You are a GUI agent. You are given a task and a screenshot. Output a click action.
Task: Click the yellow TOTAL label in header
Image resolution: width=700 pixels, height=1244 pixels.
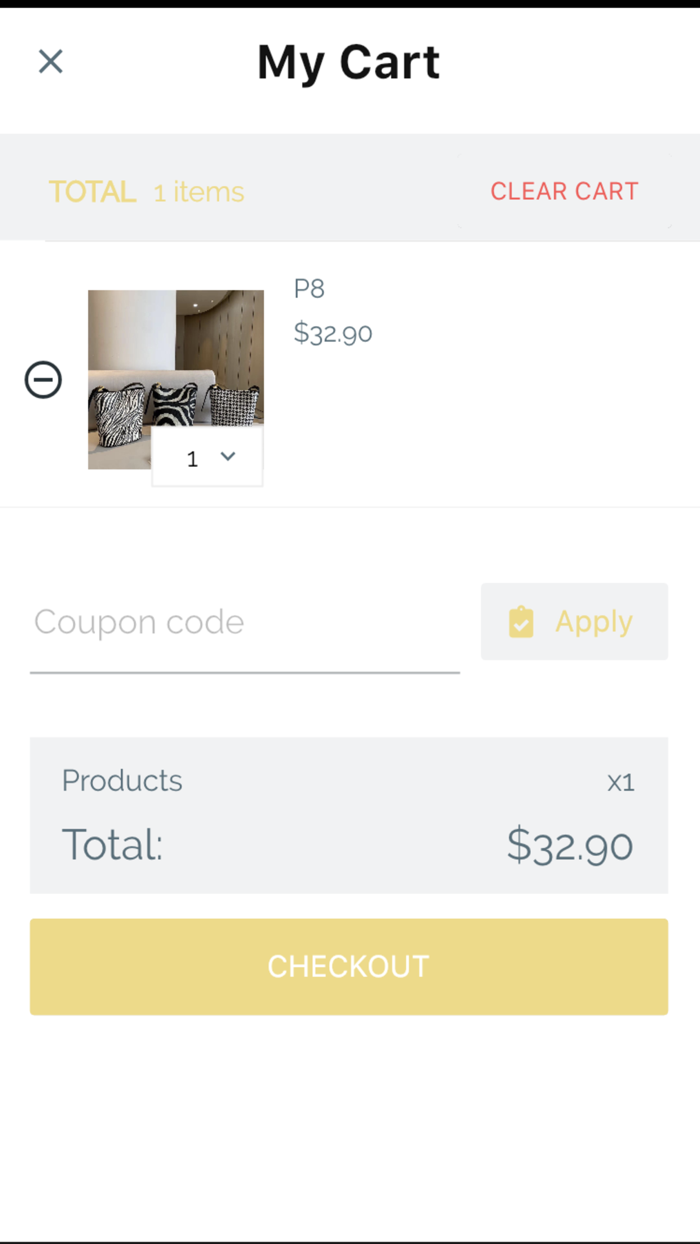92,192
